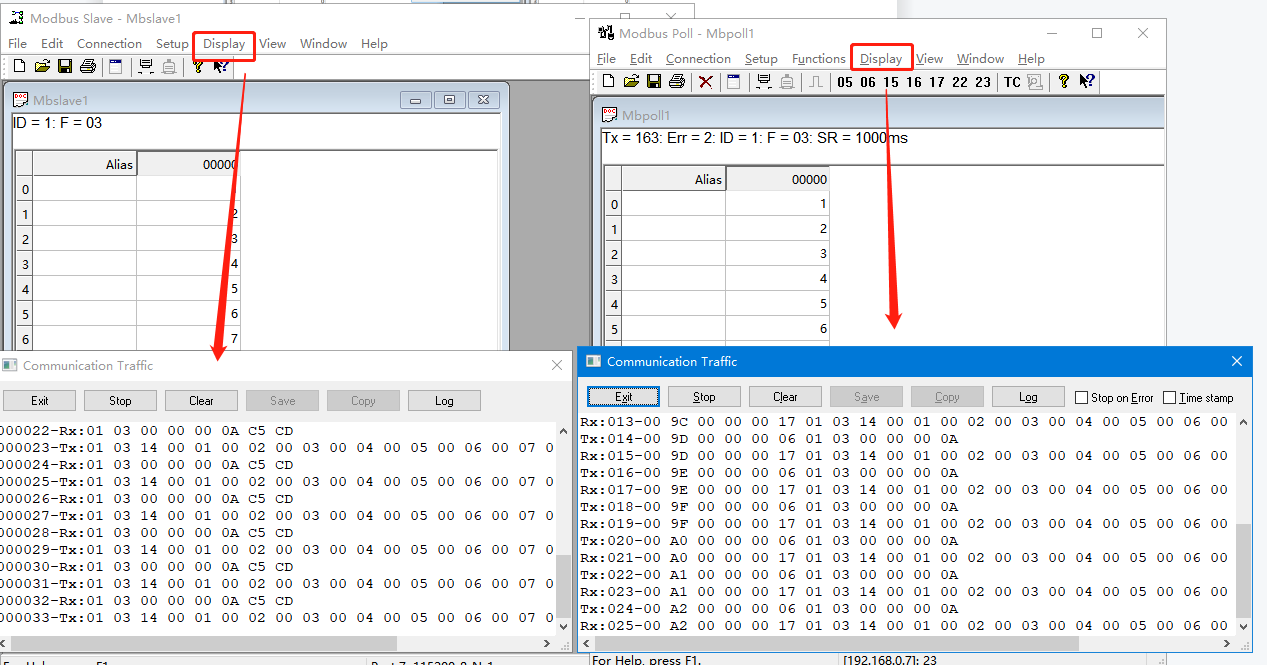Click Save icon in Modbus Slave toolbar
This screenshot has width=1267, height=665.
tap(65, 66)
